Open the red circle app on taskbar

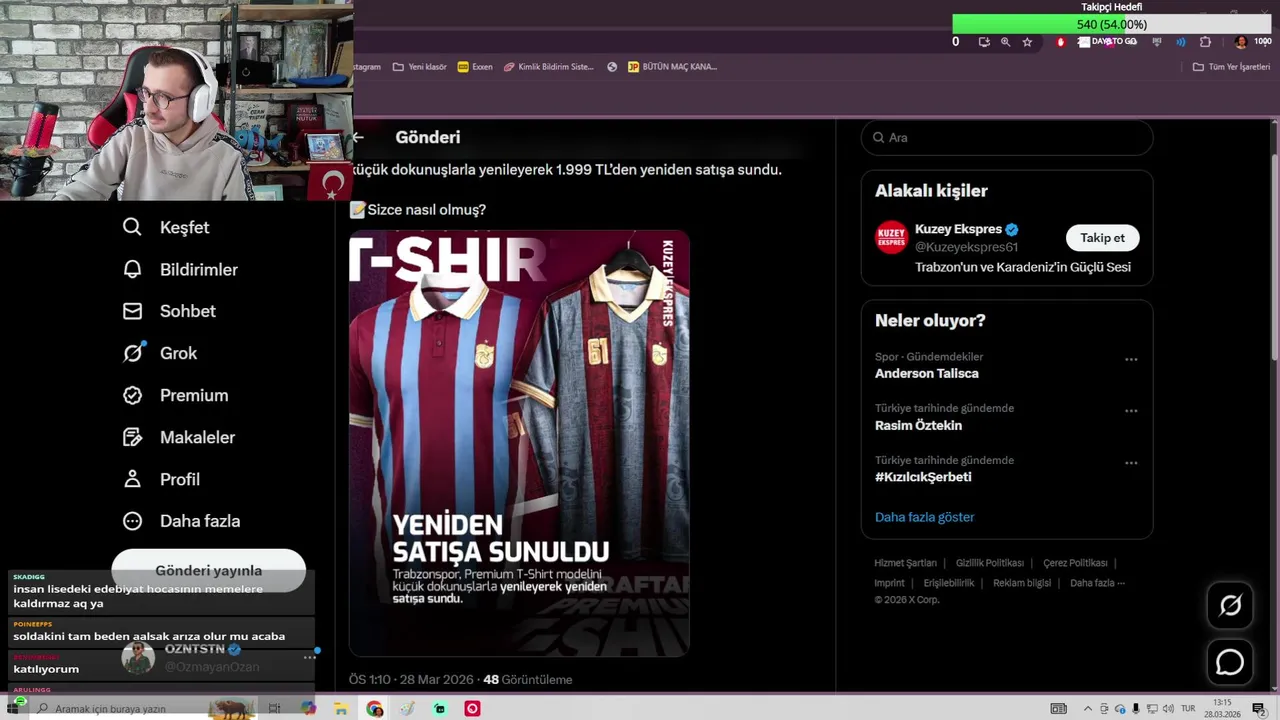[472, 709]
